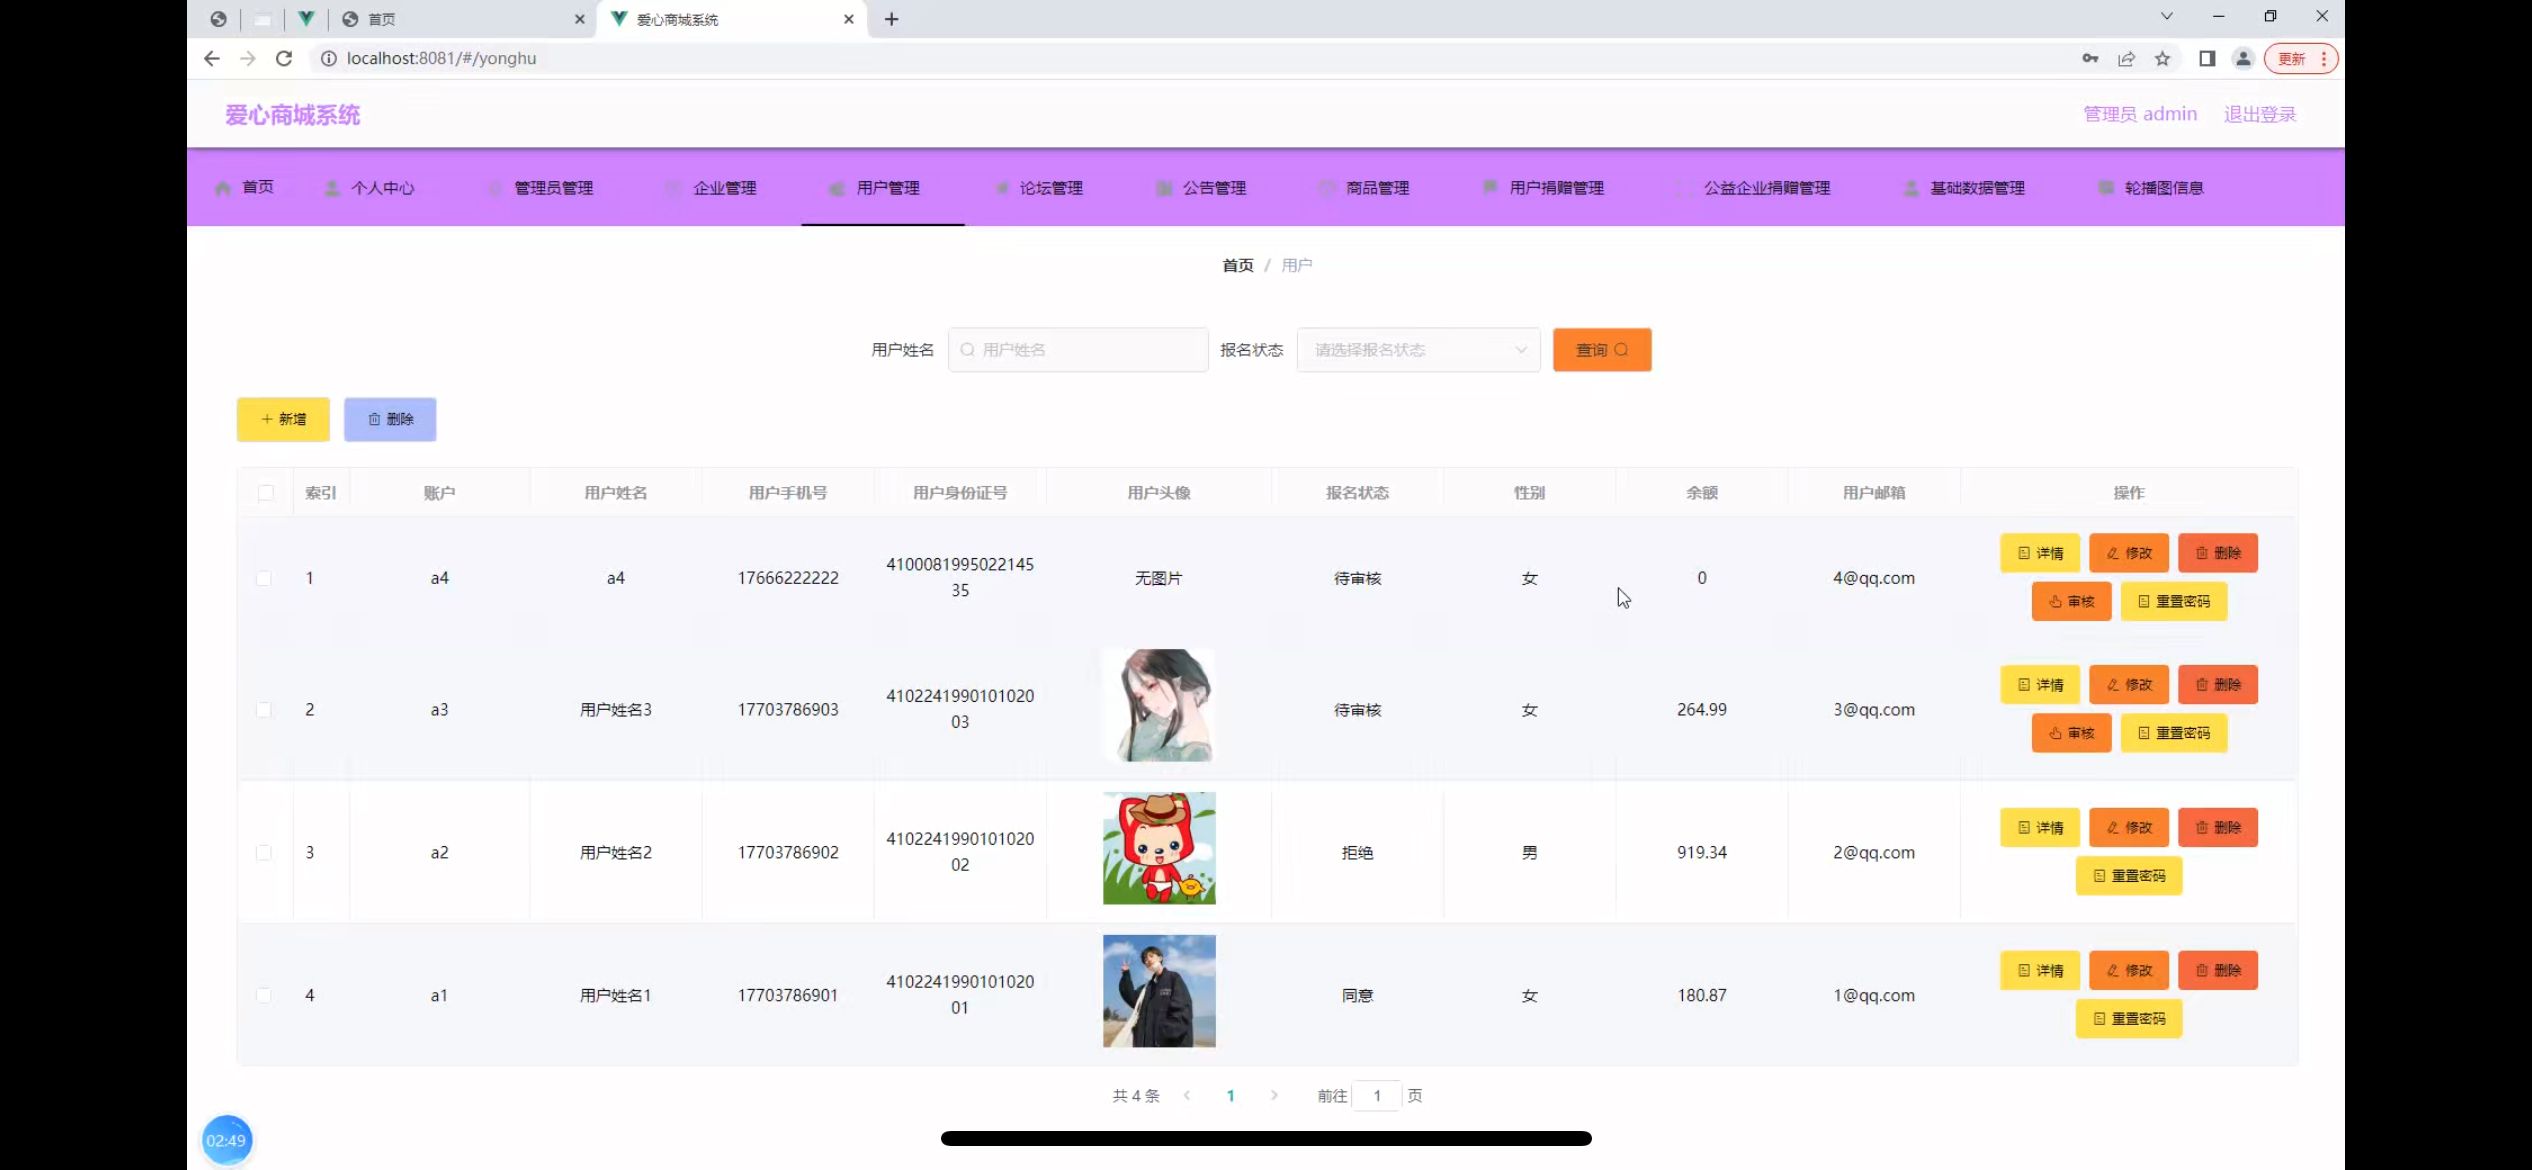Click 审核 for the a4 user row
This screenshot has width=2532, height=1170.
(2071, 601)
